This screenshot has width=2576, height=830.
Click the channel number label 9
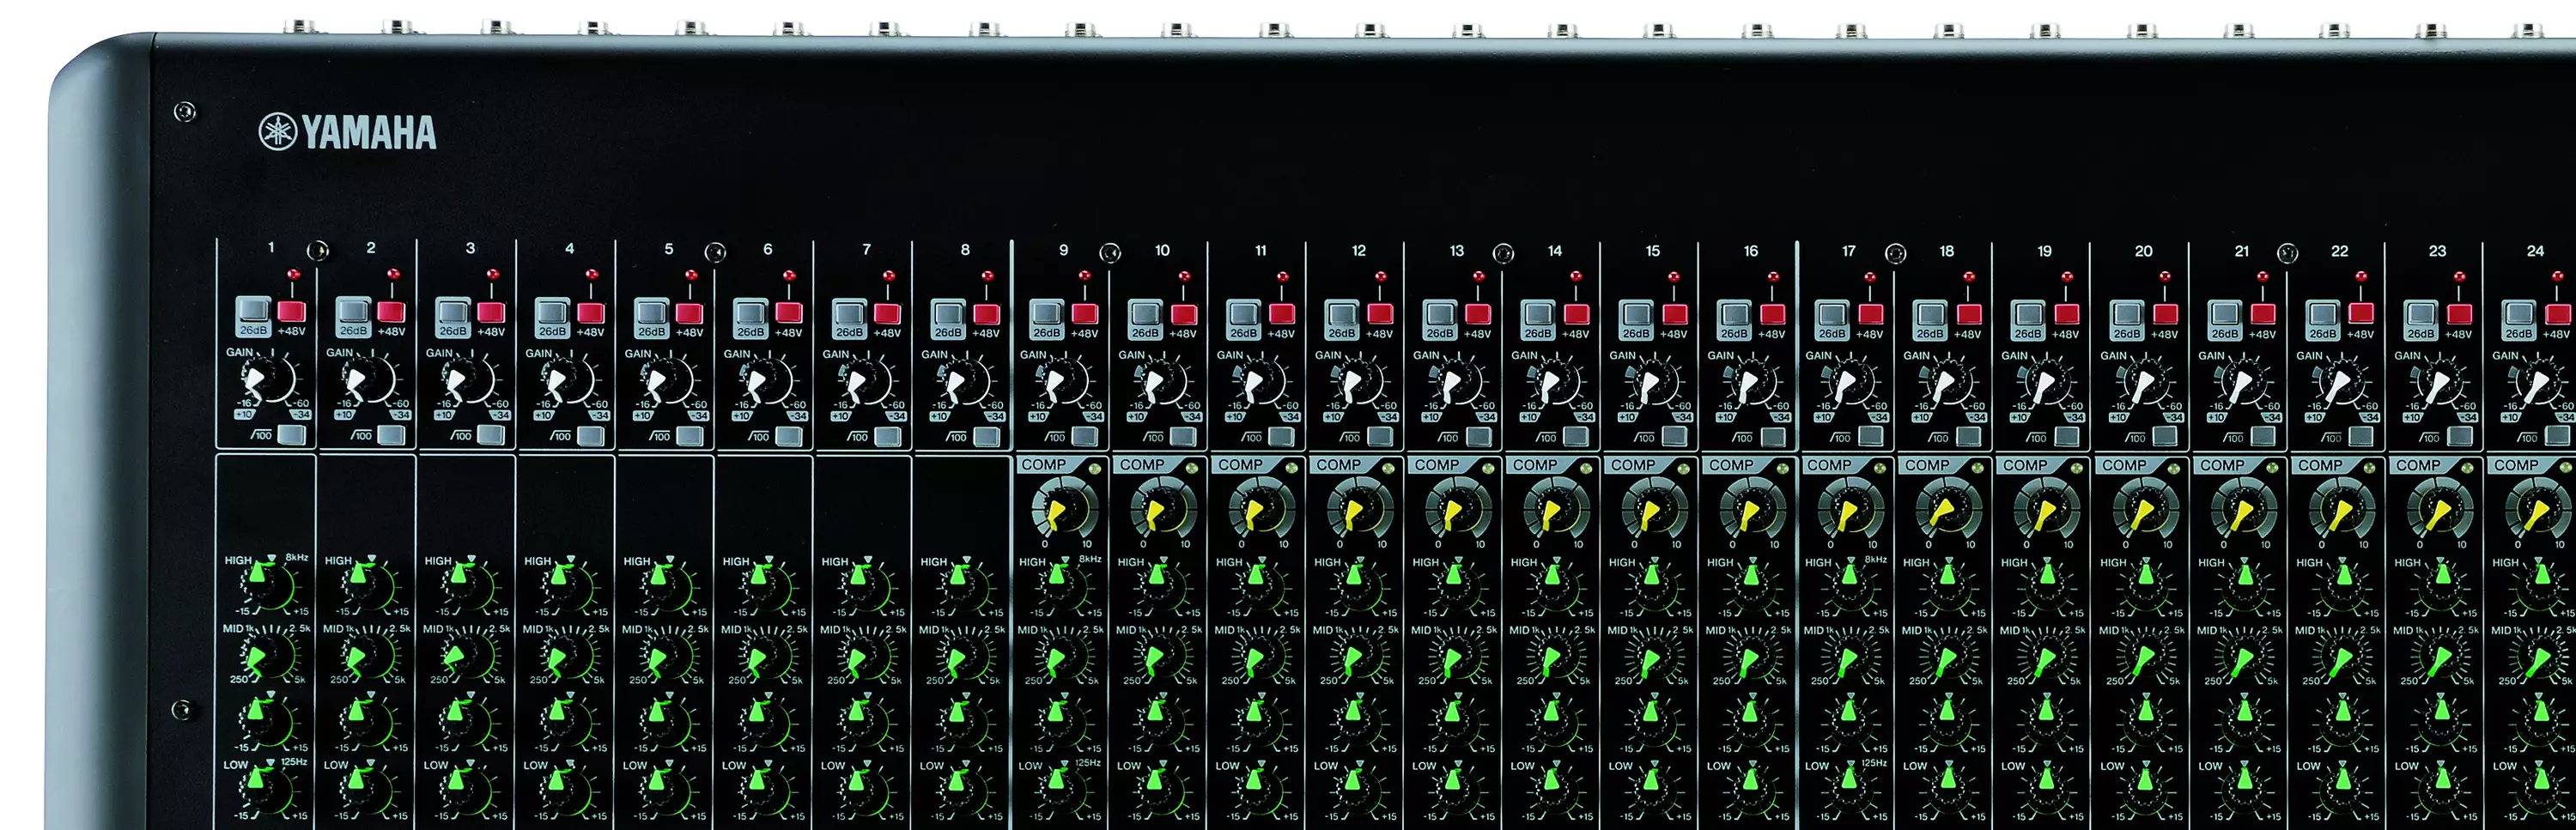click(x=1063, y=250)
